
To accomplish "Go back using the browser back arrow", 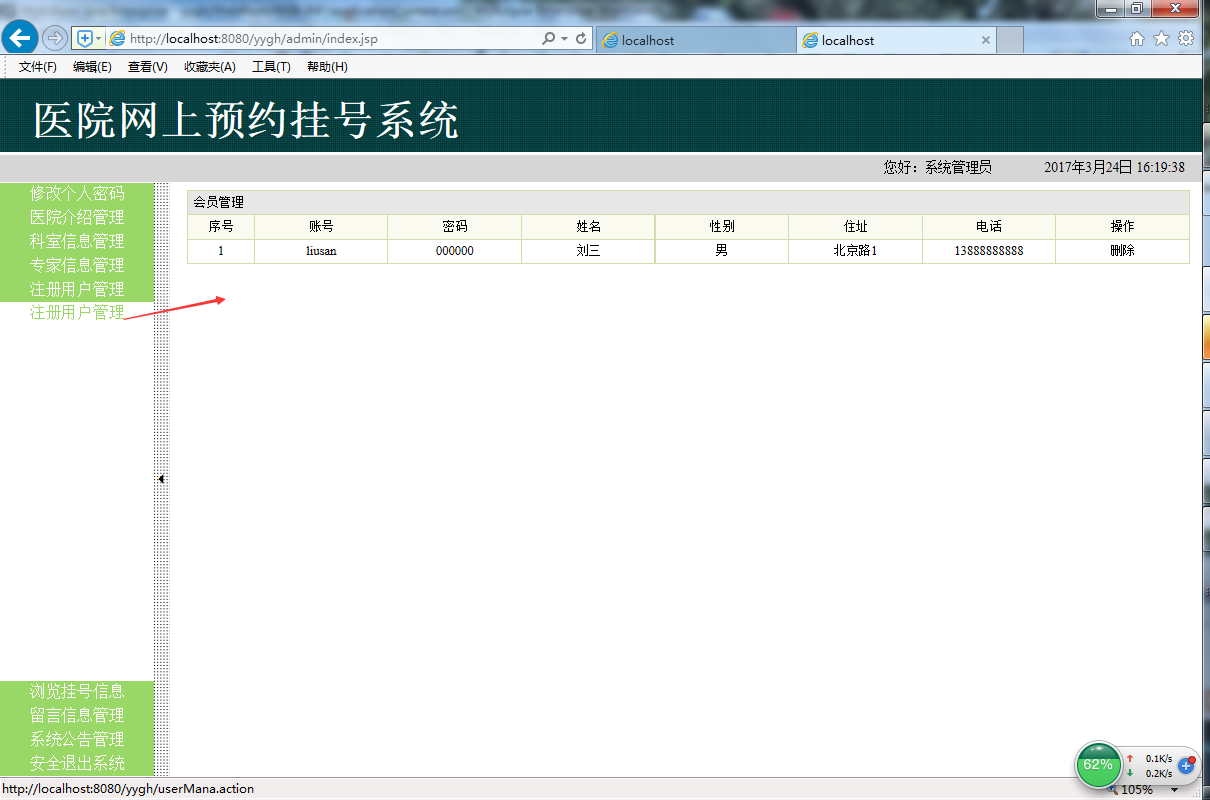I will coord(20,38).
